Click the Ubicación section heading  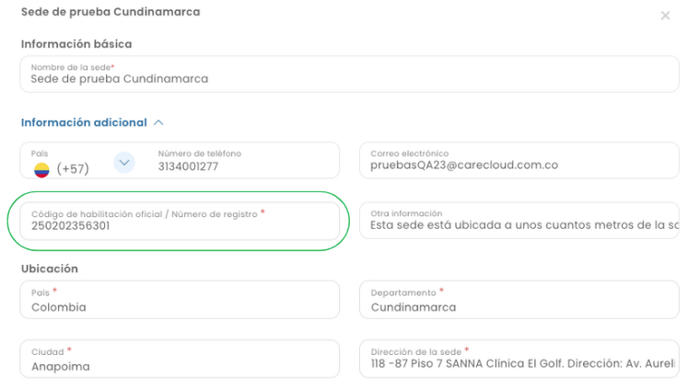point(50,268)
